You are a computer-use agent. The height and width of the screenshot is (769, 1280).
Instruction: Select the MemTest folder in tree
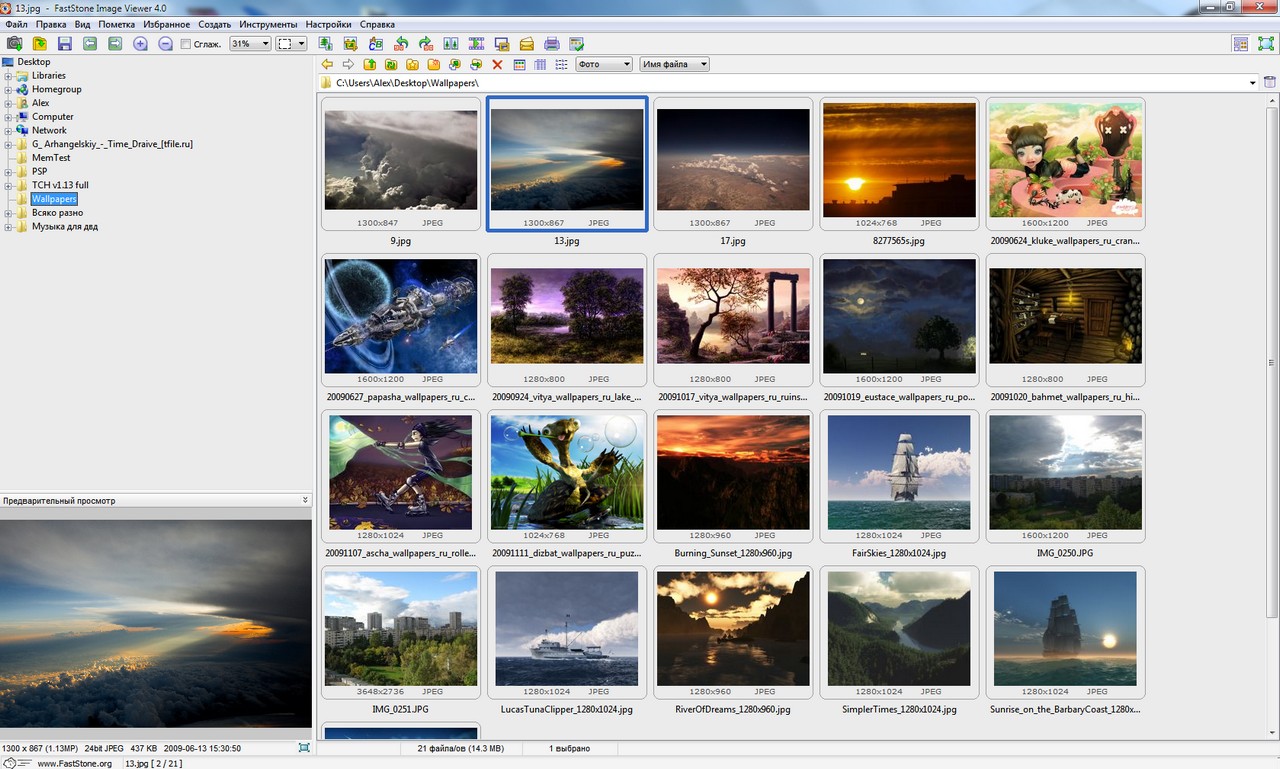pos(51,158)
